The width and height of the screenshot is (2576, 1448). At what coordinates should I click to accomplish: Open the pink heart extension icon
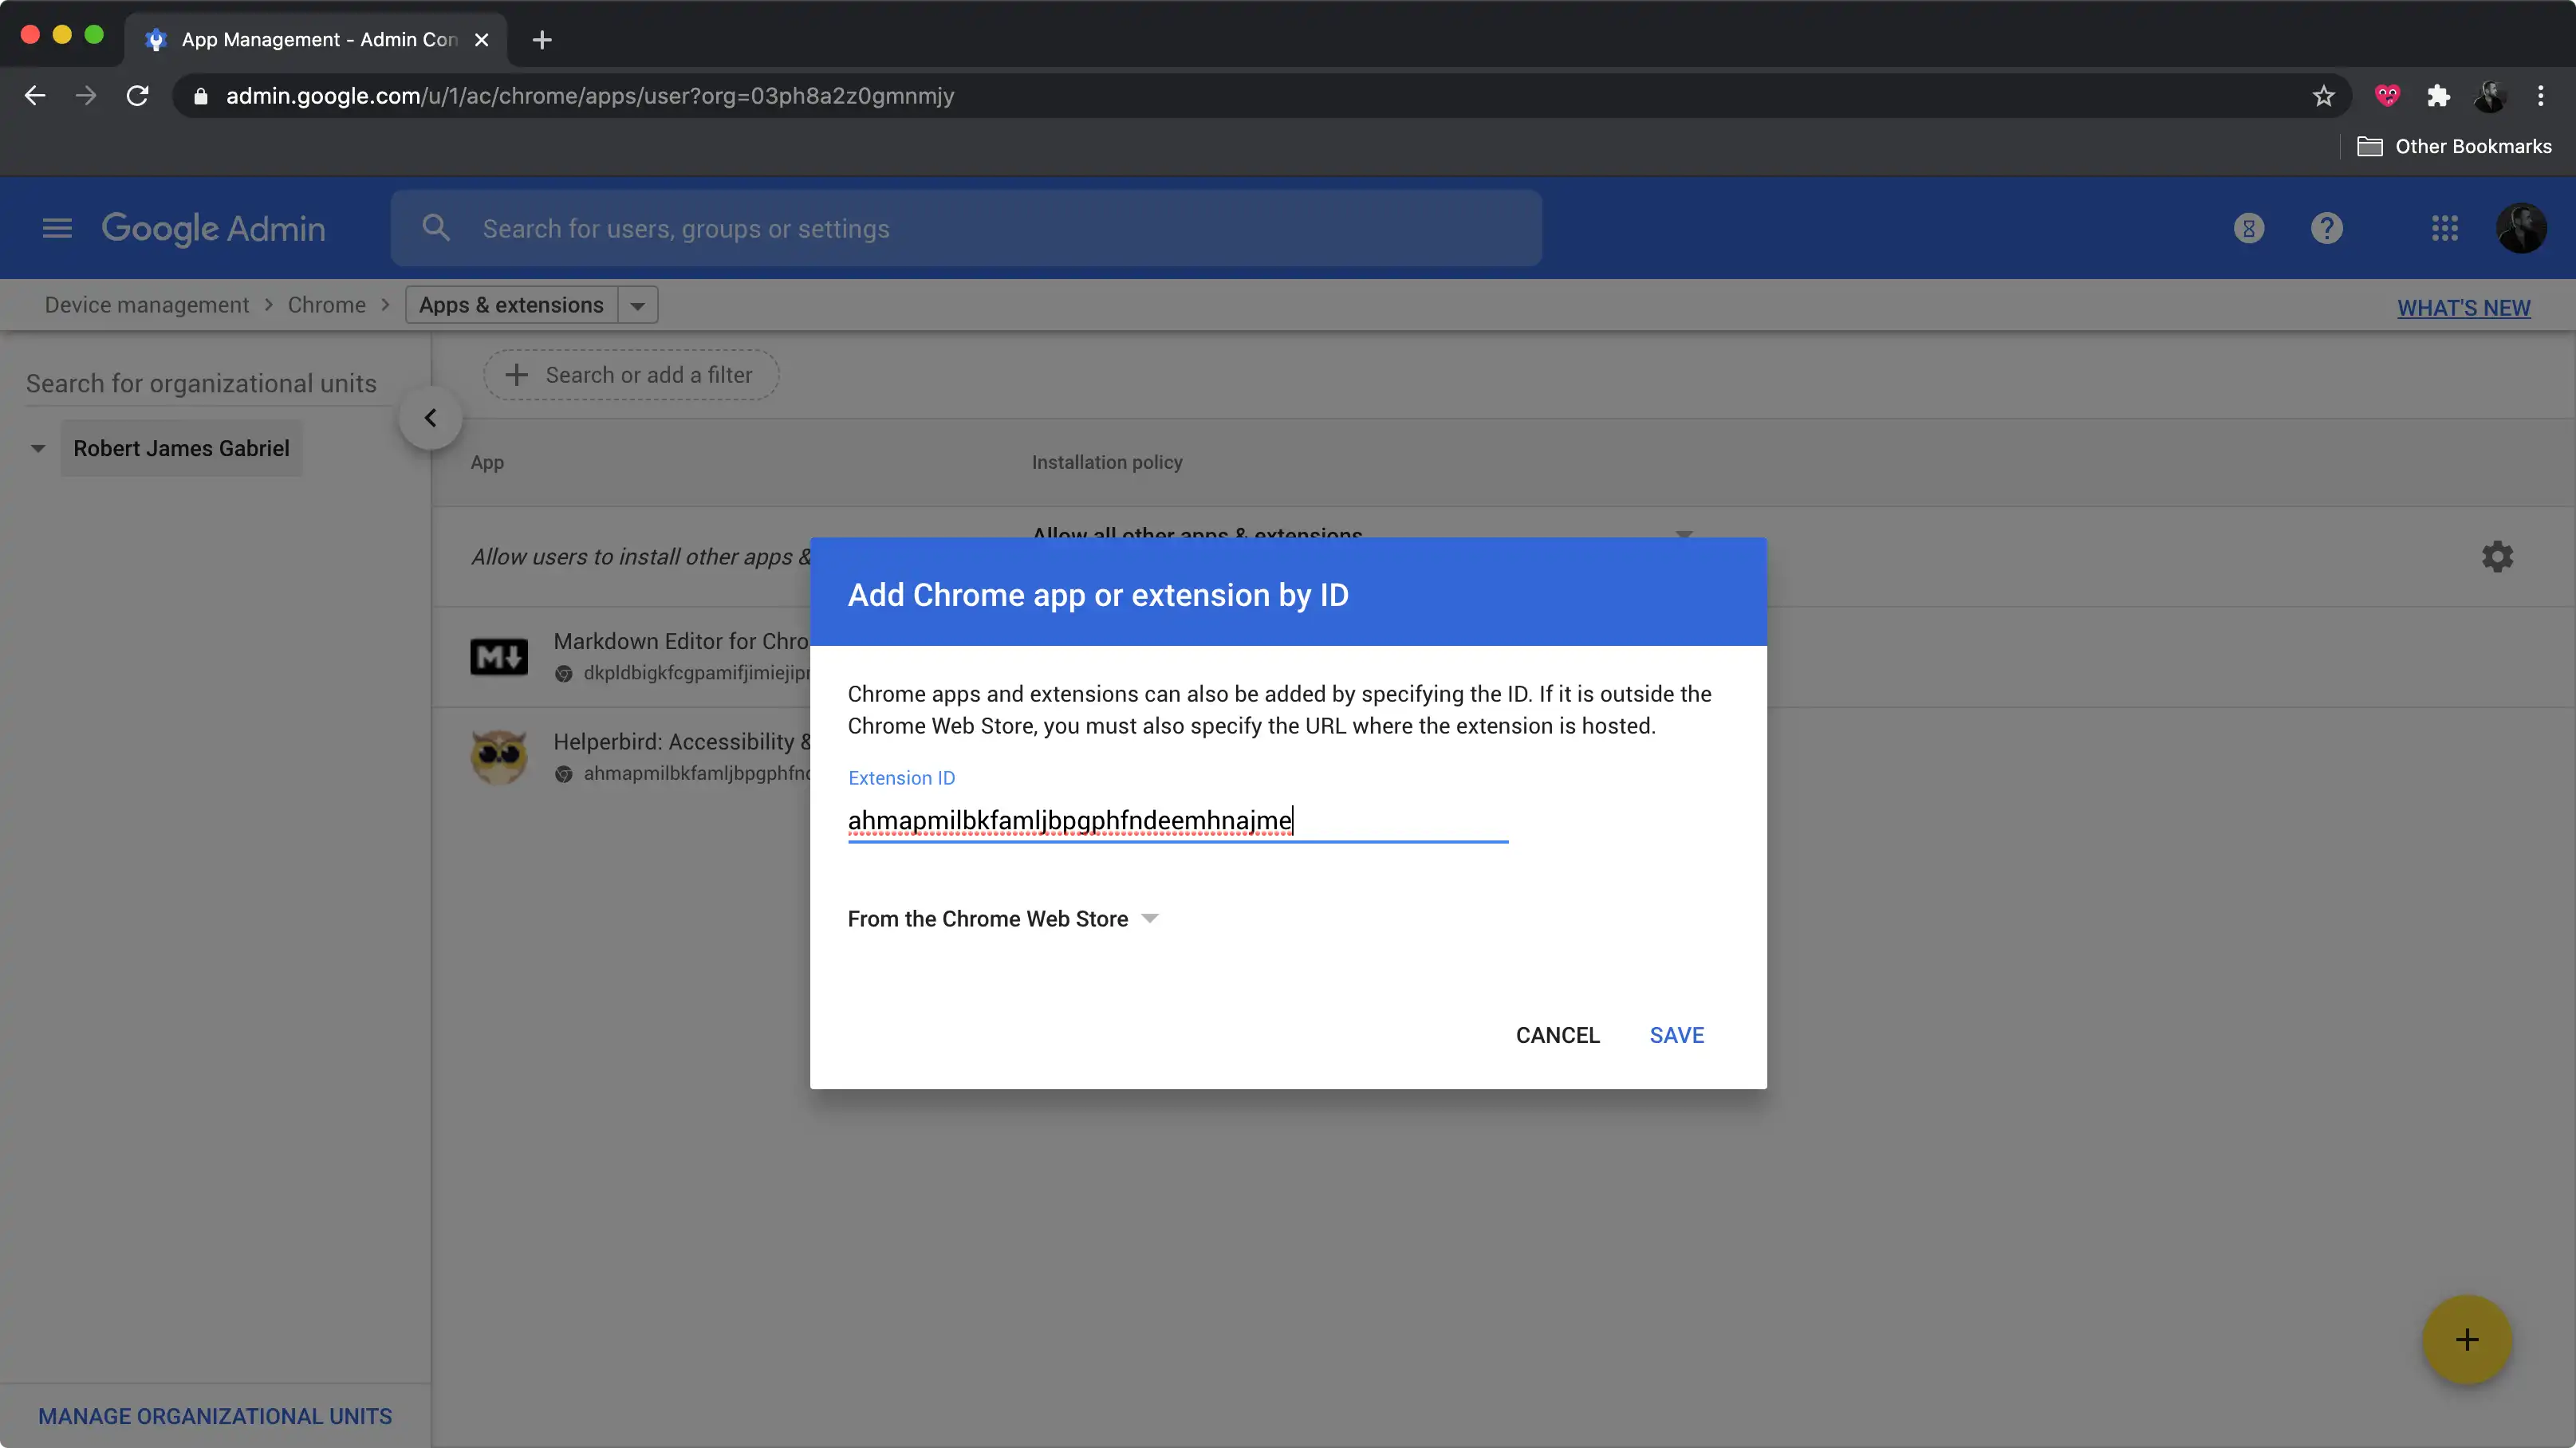tap(2387, 96)
